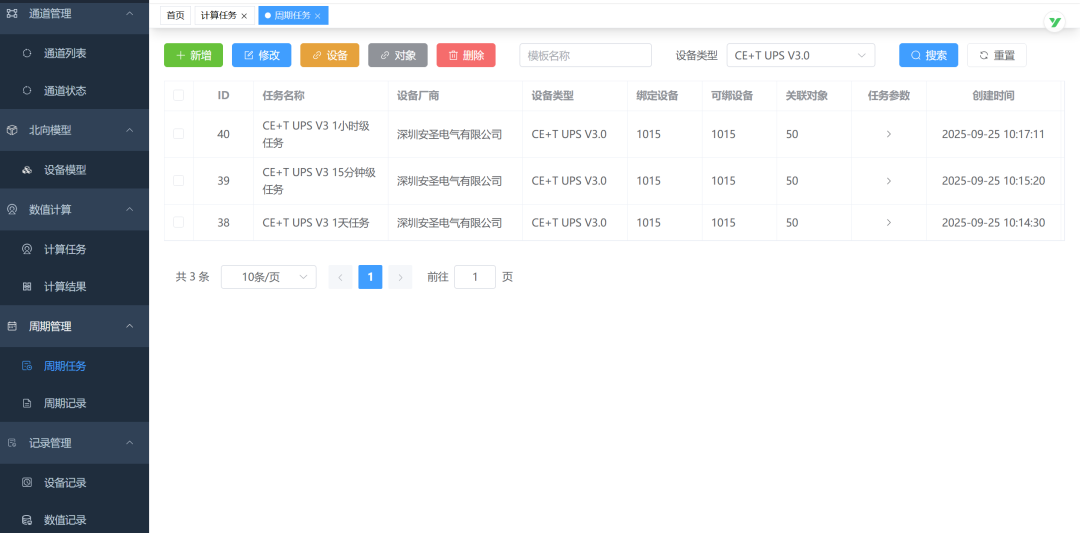Close the 计算任务 tab with its x icon
This screenshot has width=1080, height=533.
pyautogui.click(x=244, y=16)
